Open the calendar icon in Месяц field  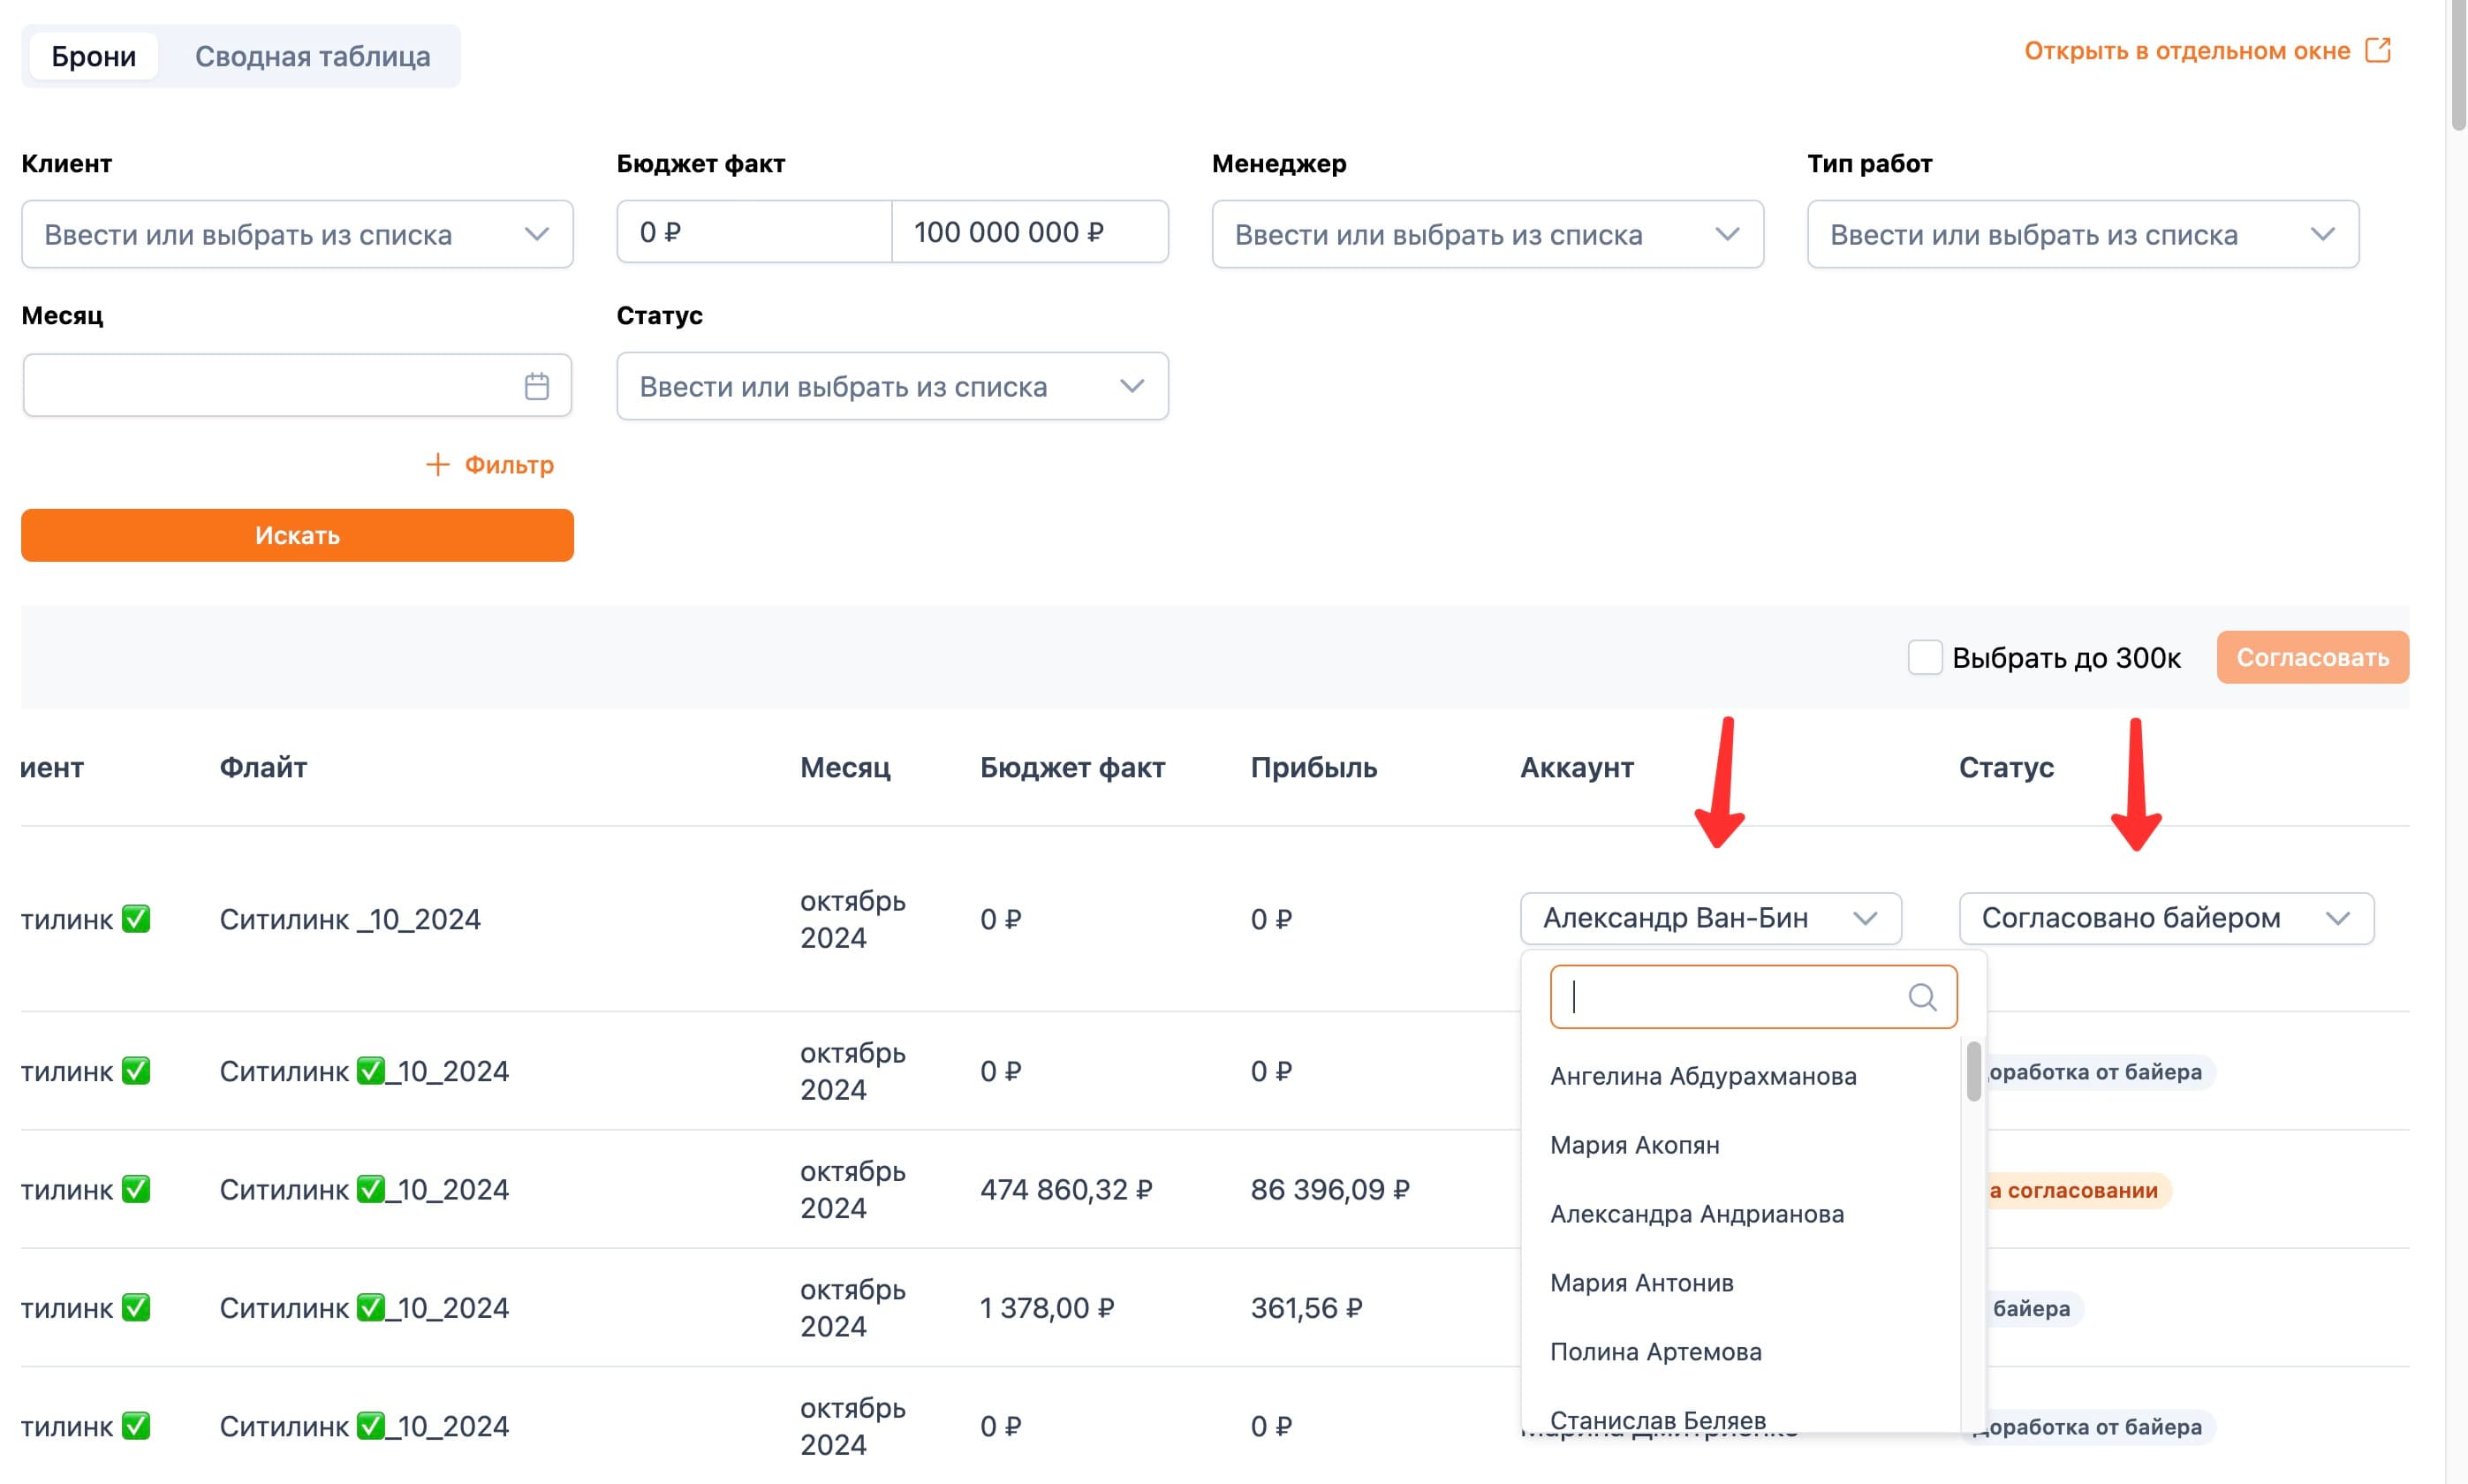pos(536,386)
